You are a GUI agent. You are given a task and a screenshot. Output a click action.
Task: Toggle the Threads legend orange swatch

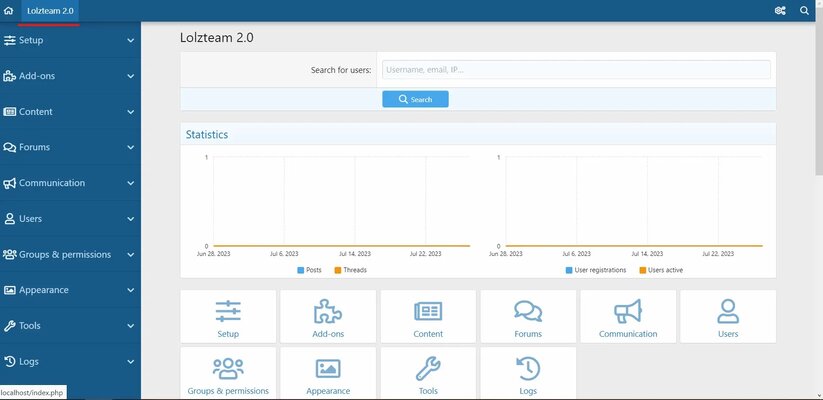click(x=338, y=270)
